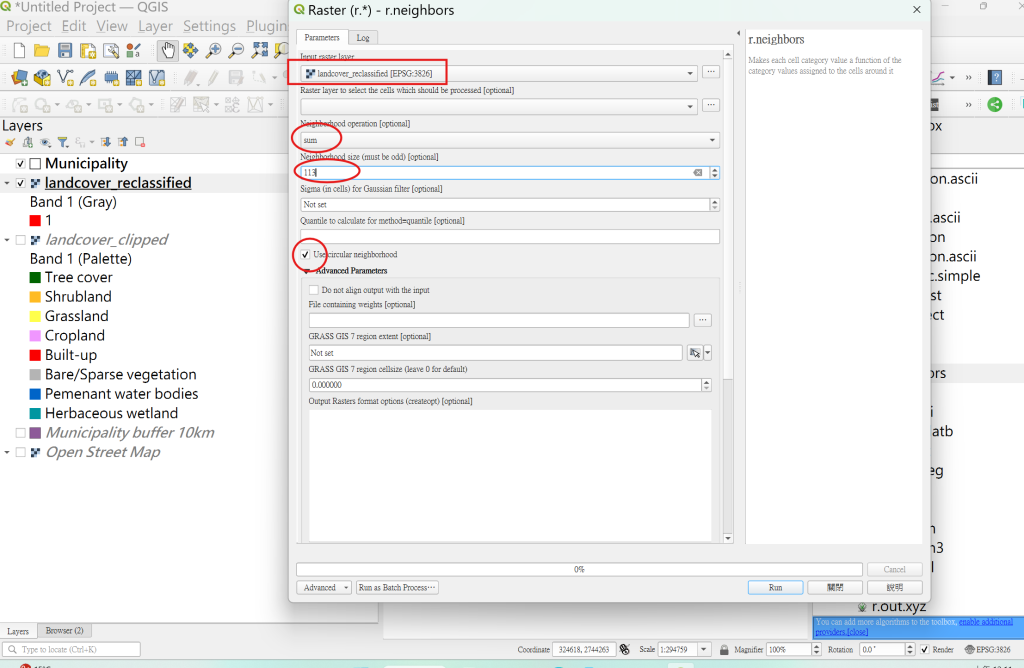Image resolution: width=1024 pixels, height=668 pixels.
Task: Save project using the floppy disk icon
Action: [x=65, y=50]
